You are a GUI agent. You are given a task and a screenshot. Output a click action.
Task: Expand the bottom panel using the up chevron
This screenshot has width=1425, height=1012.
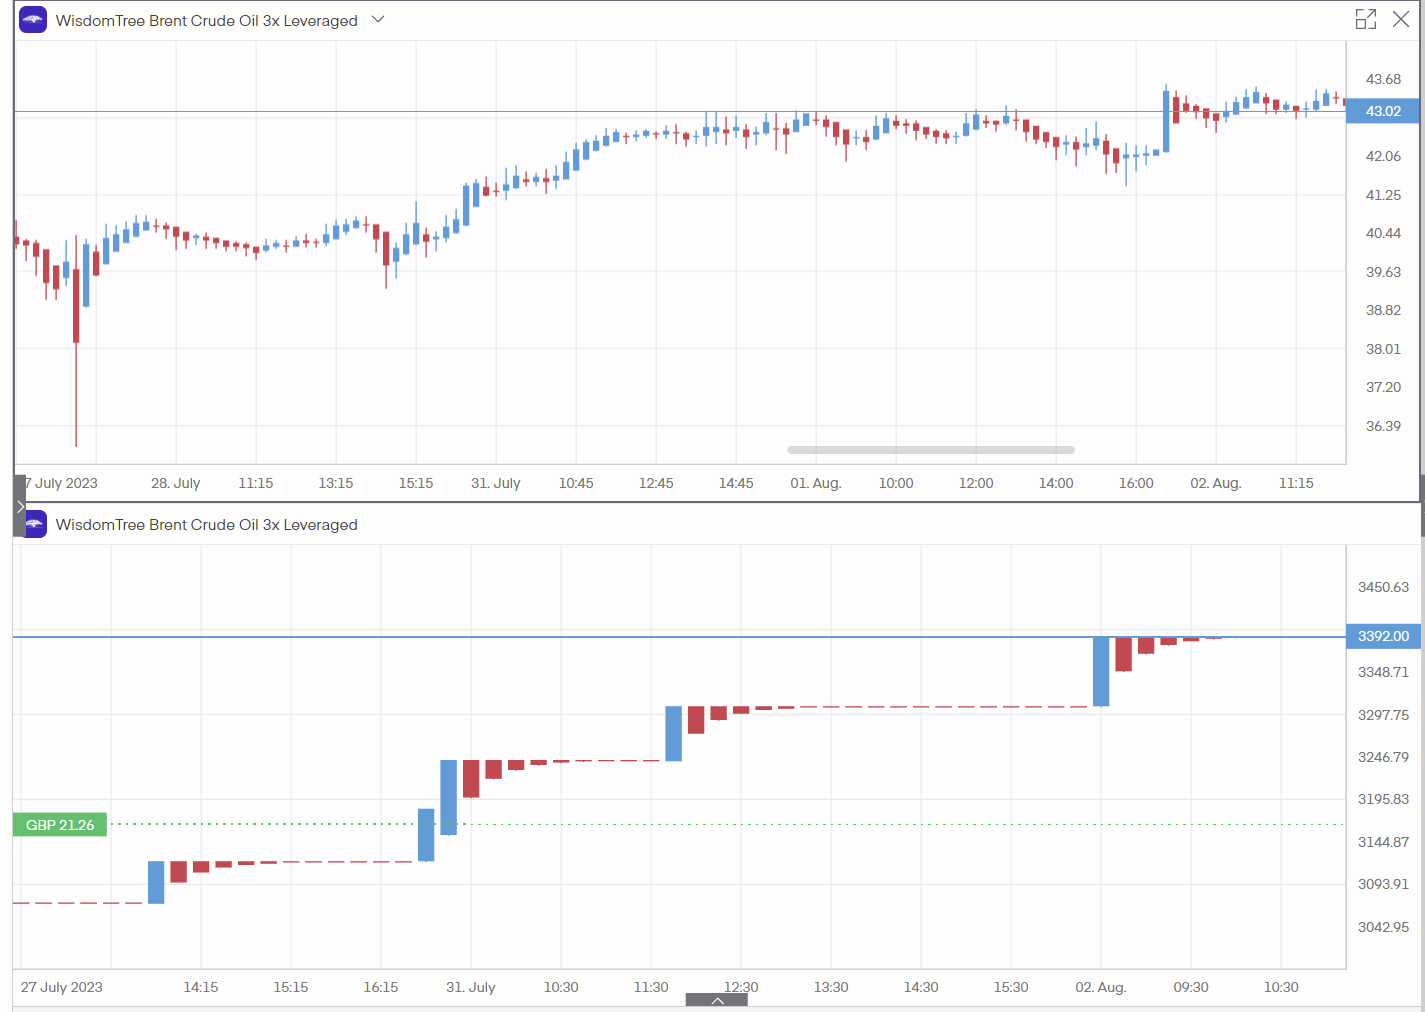(x=717, y=1000)
